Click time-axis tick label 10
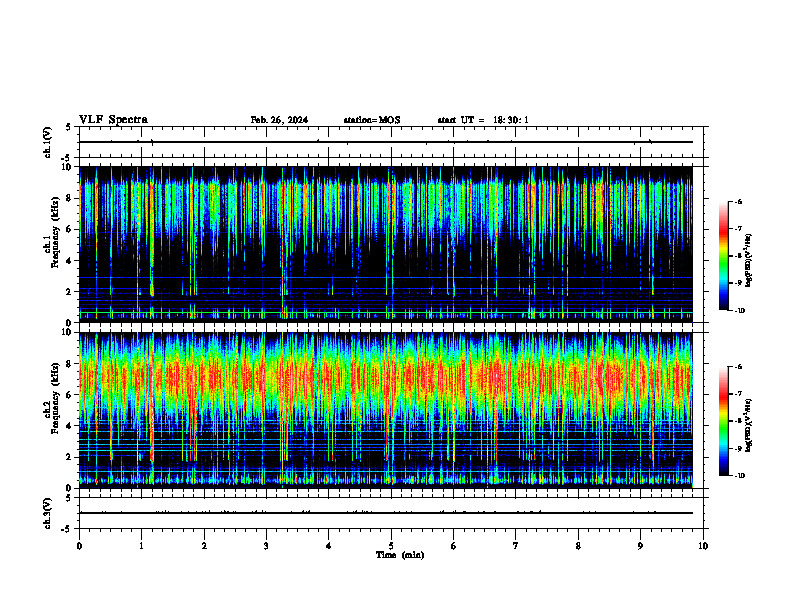792x612 pixels. [x=703, y=546]
